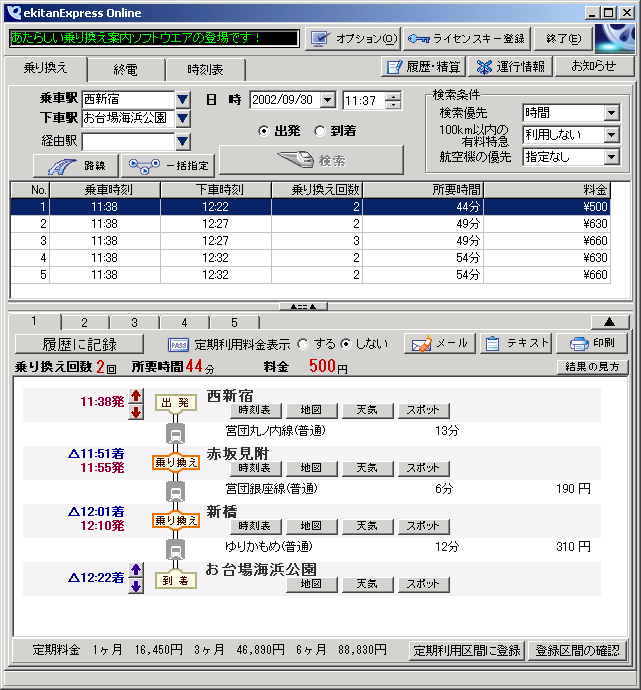Image resolution: width=641 pixels, height=690 pixels.
Task: Open route result tab 5
Action: pos(234,323)
